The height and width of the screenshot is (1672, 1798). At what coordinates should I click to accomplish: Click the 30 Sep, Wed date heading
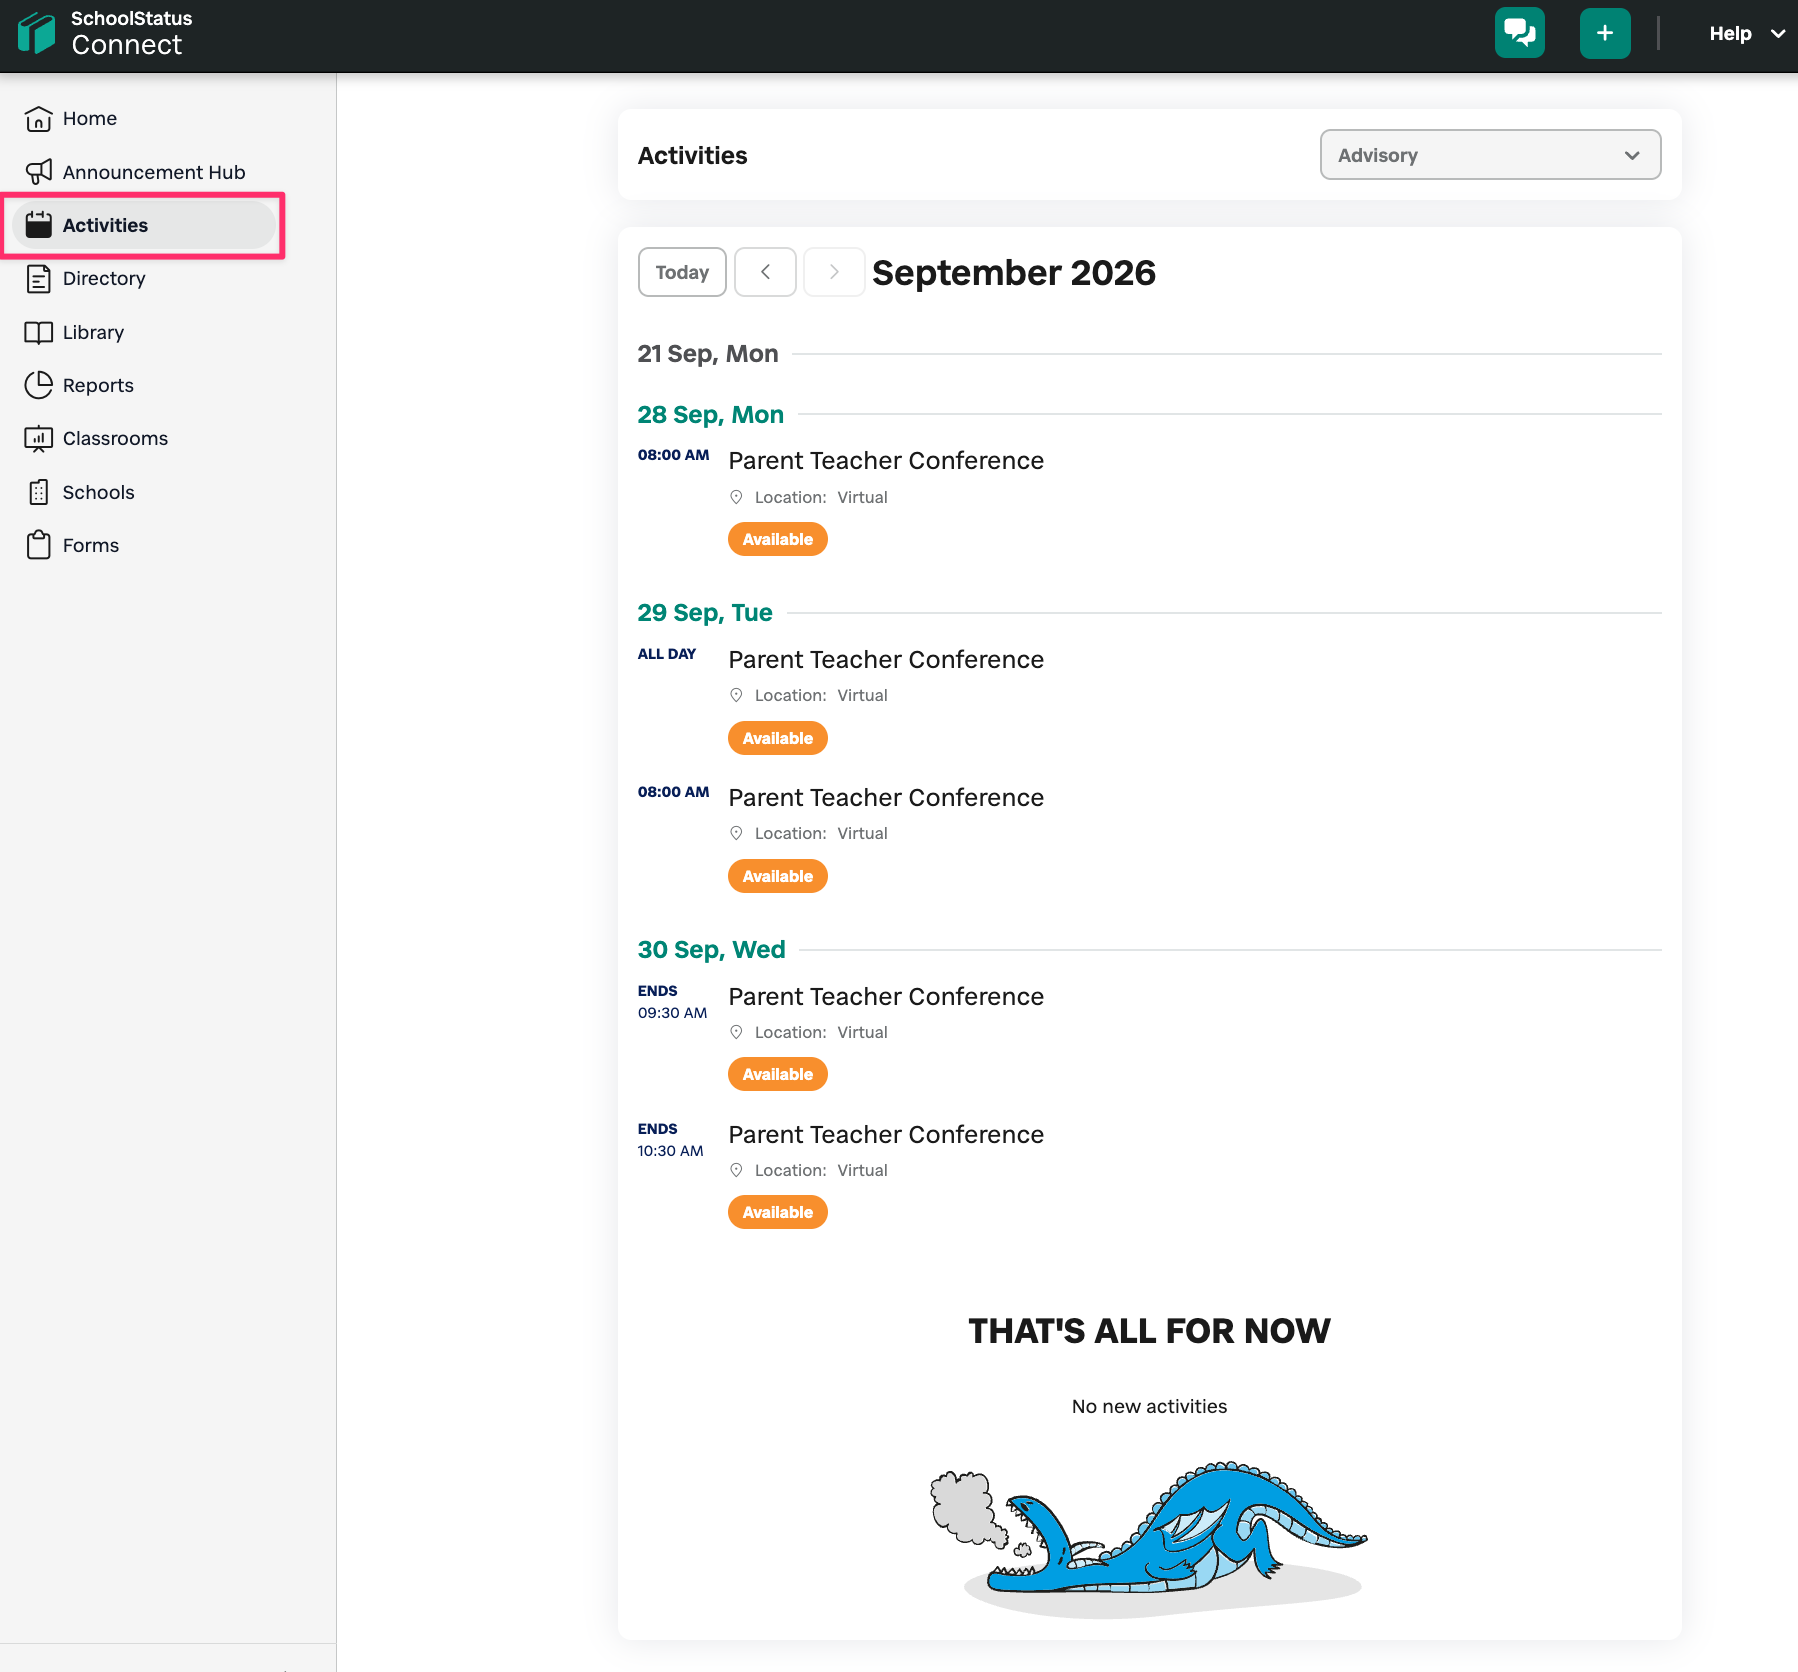click(x=712, y=950)
